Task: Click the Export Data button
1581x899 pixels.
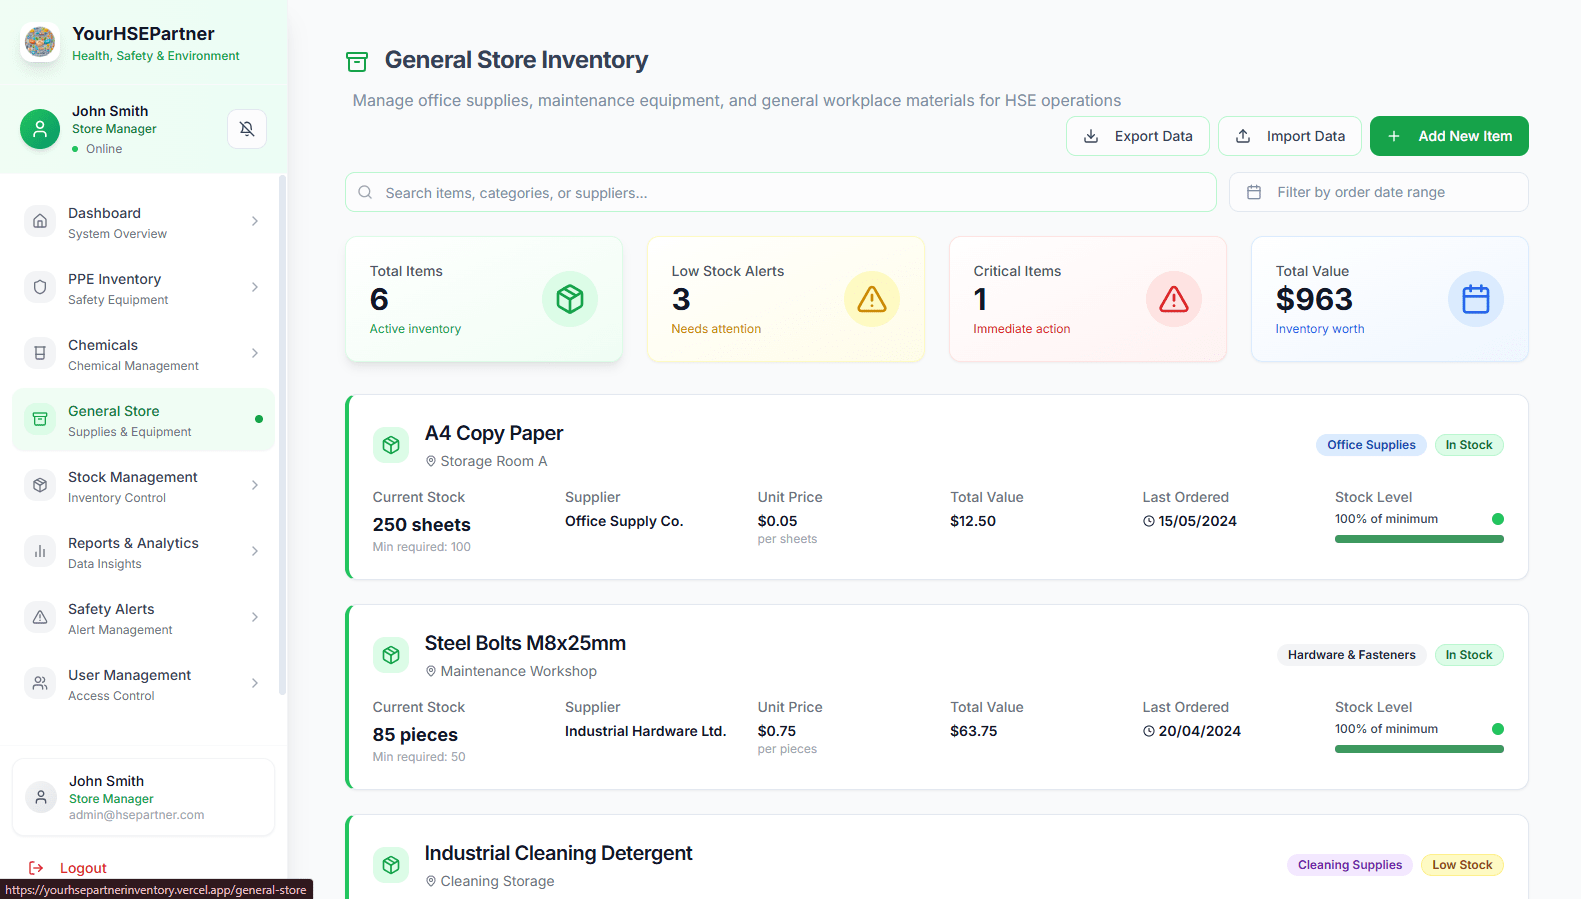Action: coord(1137,136)
